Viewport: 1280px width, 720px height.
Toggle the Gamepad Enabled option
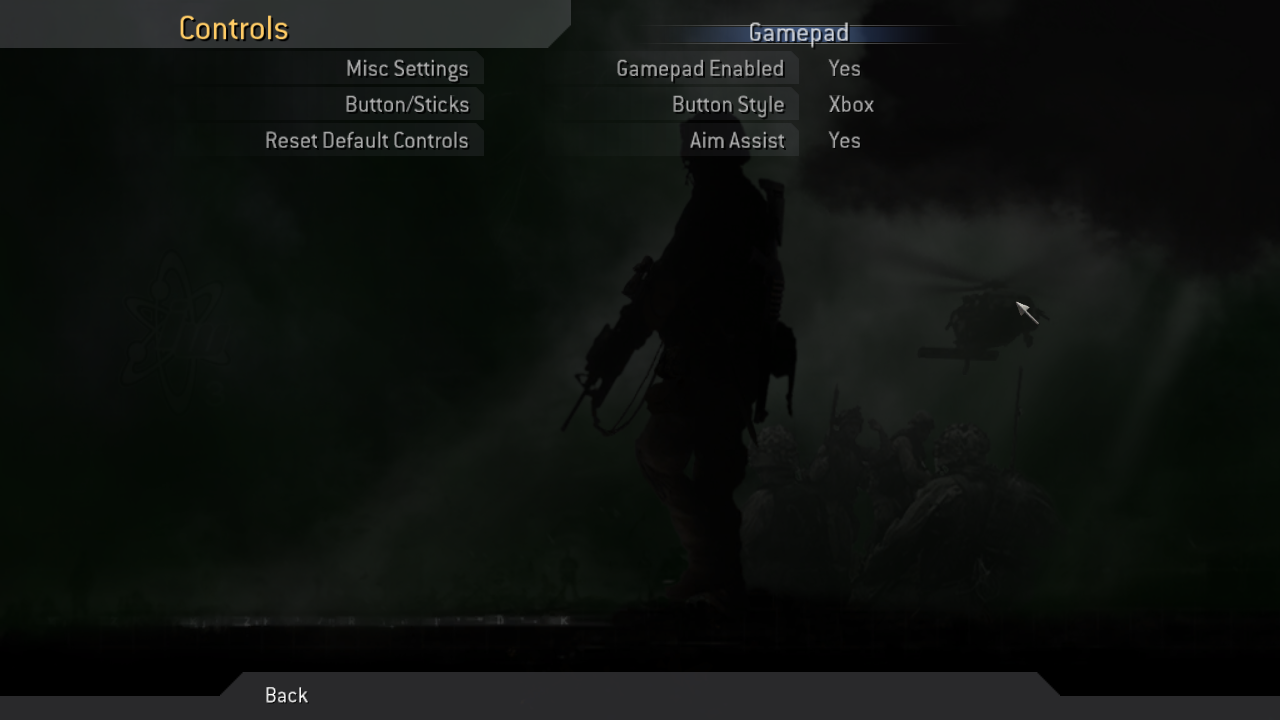(x=700, y=69)
